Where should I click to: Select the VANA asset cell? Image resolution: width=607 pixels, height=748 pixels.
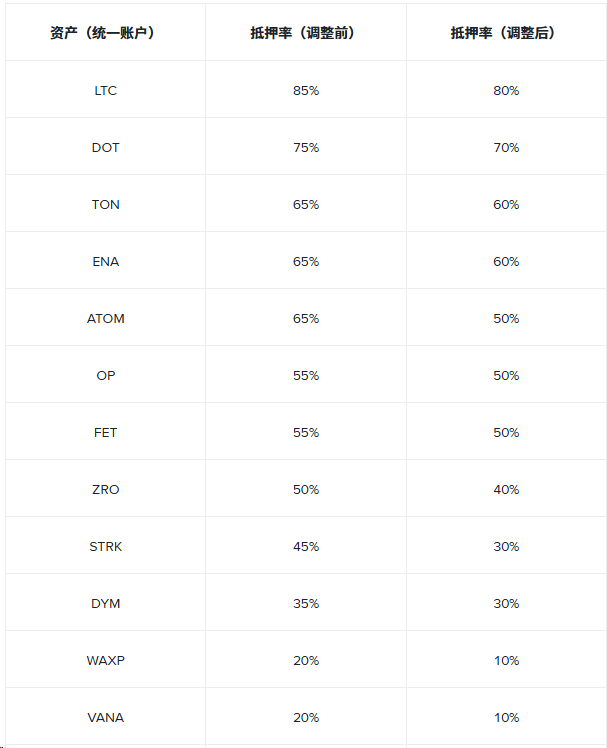coord(105,717)
